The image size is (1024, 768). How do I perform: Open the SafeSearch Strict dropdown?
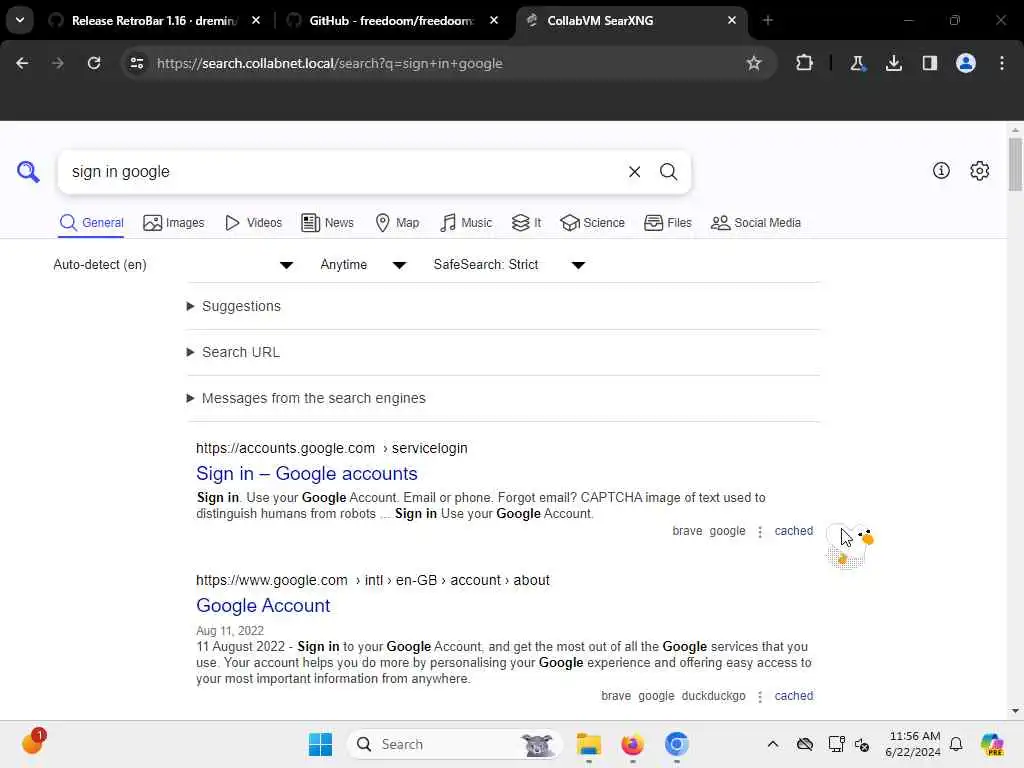pyautogui.click(x=509, y=264)
